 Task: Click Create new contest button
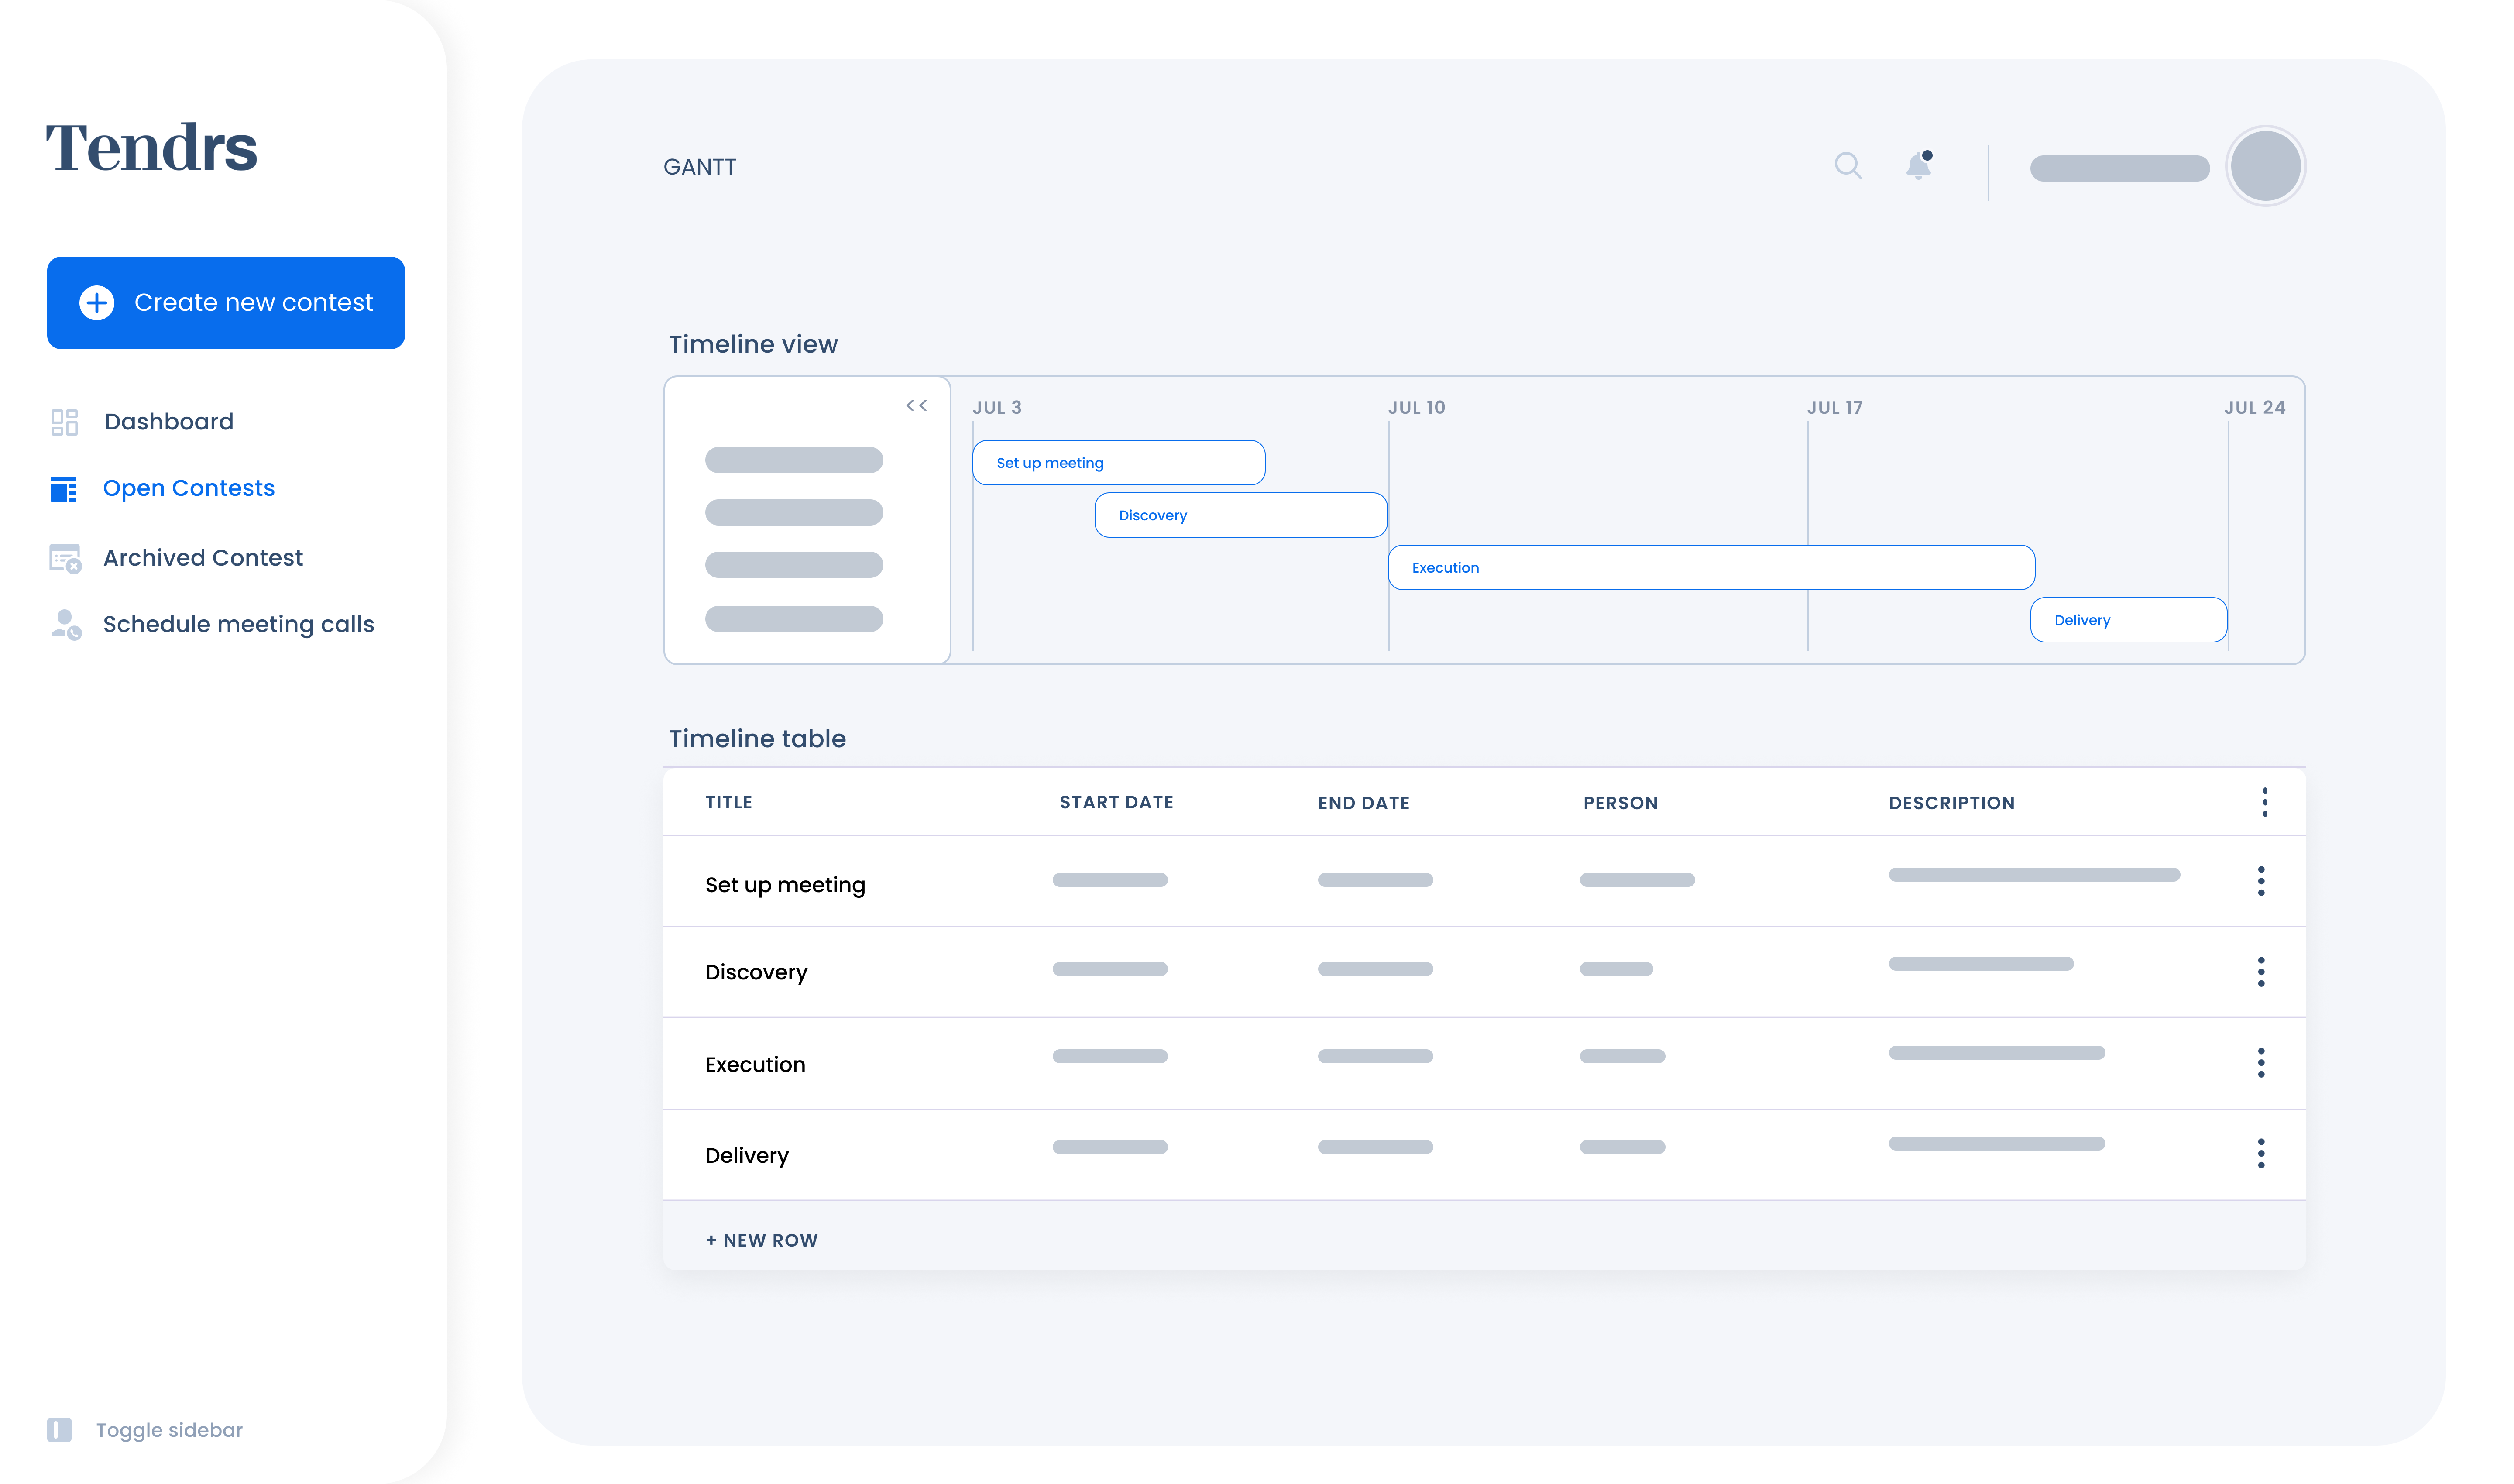(x=226, y=302)
